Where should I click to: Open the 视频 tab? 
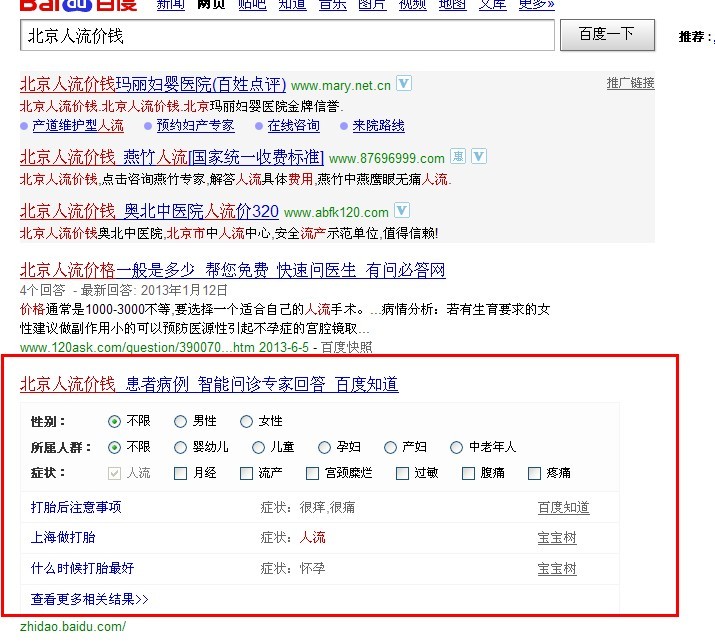[x=413, y=5]
